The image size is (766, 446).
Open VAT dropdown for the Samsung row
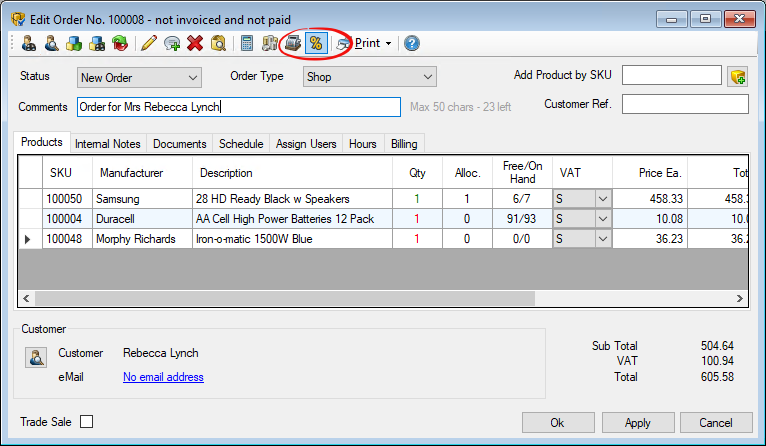pyautogui.click(x=602, y=199)
